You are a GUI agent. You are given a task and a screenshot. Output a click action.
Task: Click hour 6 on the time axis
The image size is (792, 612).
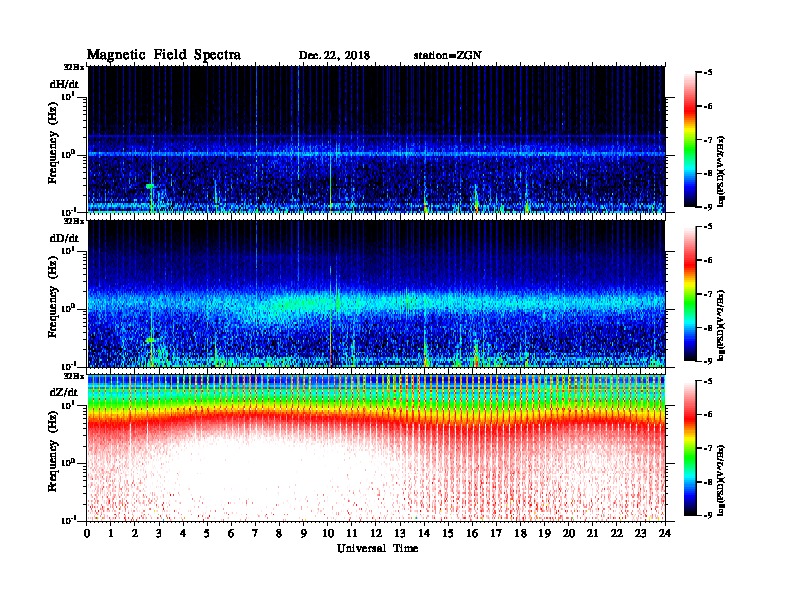pyautogui.click(x=231, y=534)
